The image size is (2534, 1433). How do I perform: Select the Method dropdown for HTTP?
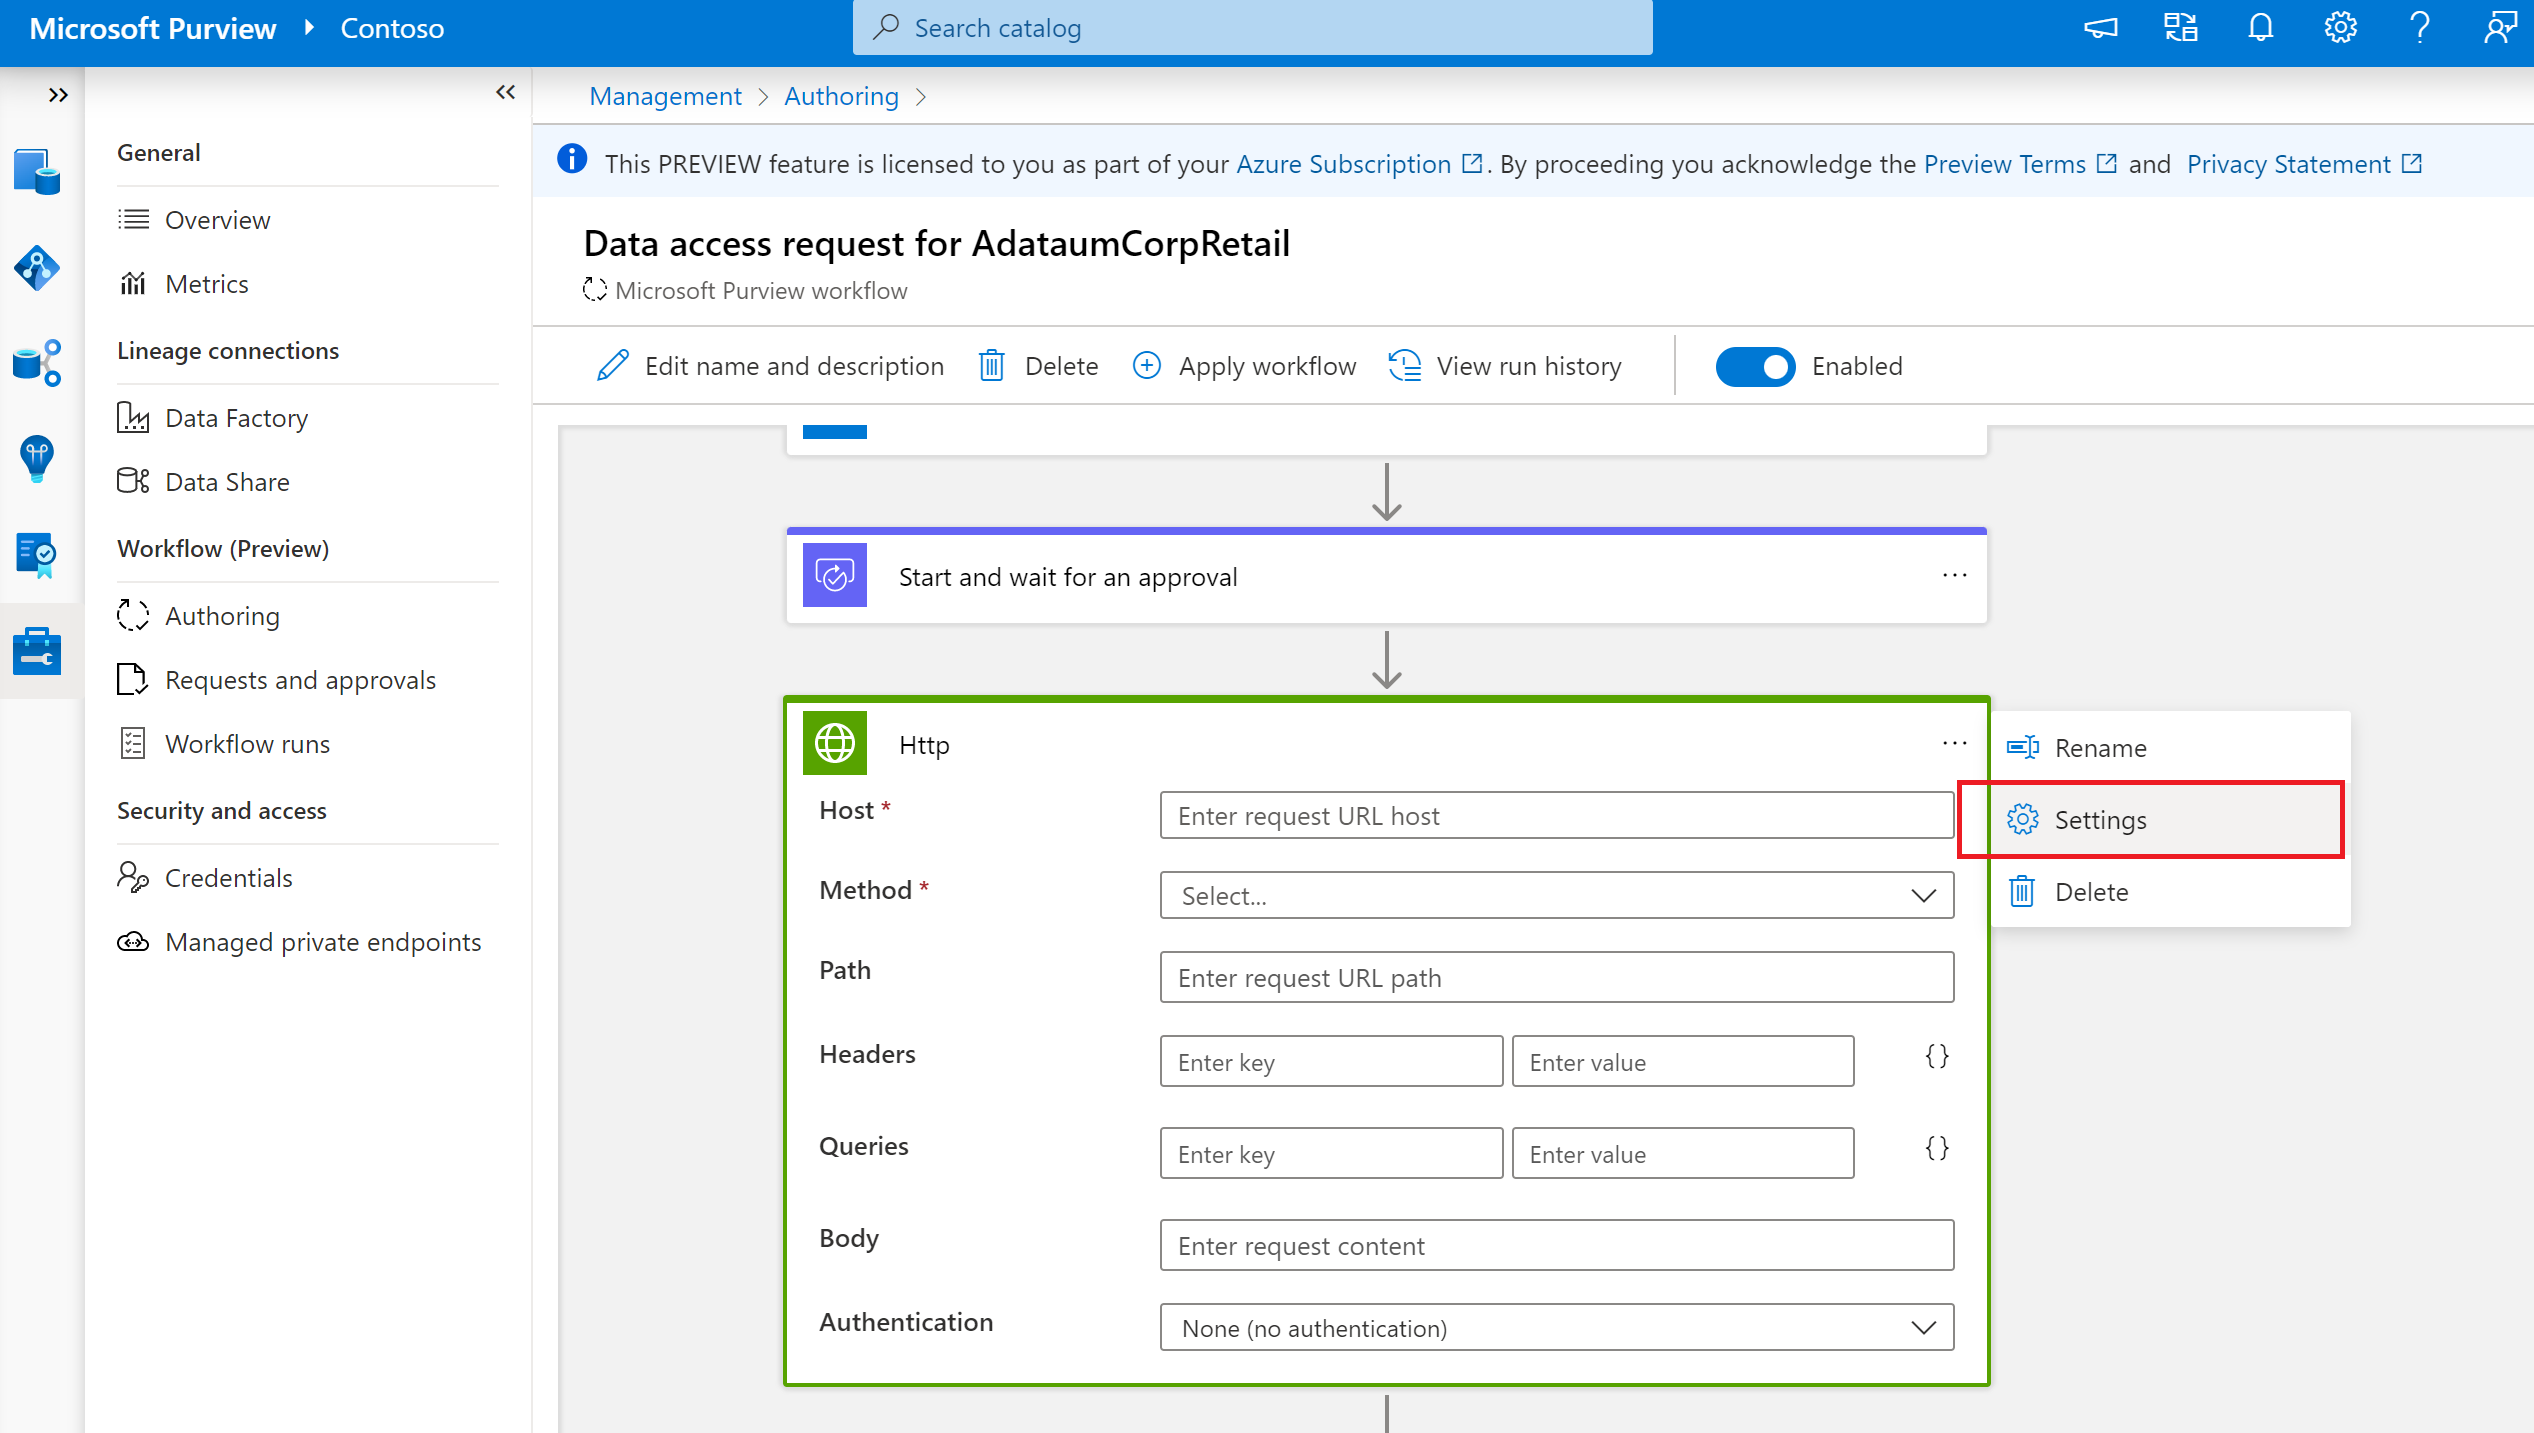[x=1552, y=895]
